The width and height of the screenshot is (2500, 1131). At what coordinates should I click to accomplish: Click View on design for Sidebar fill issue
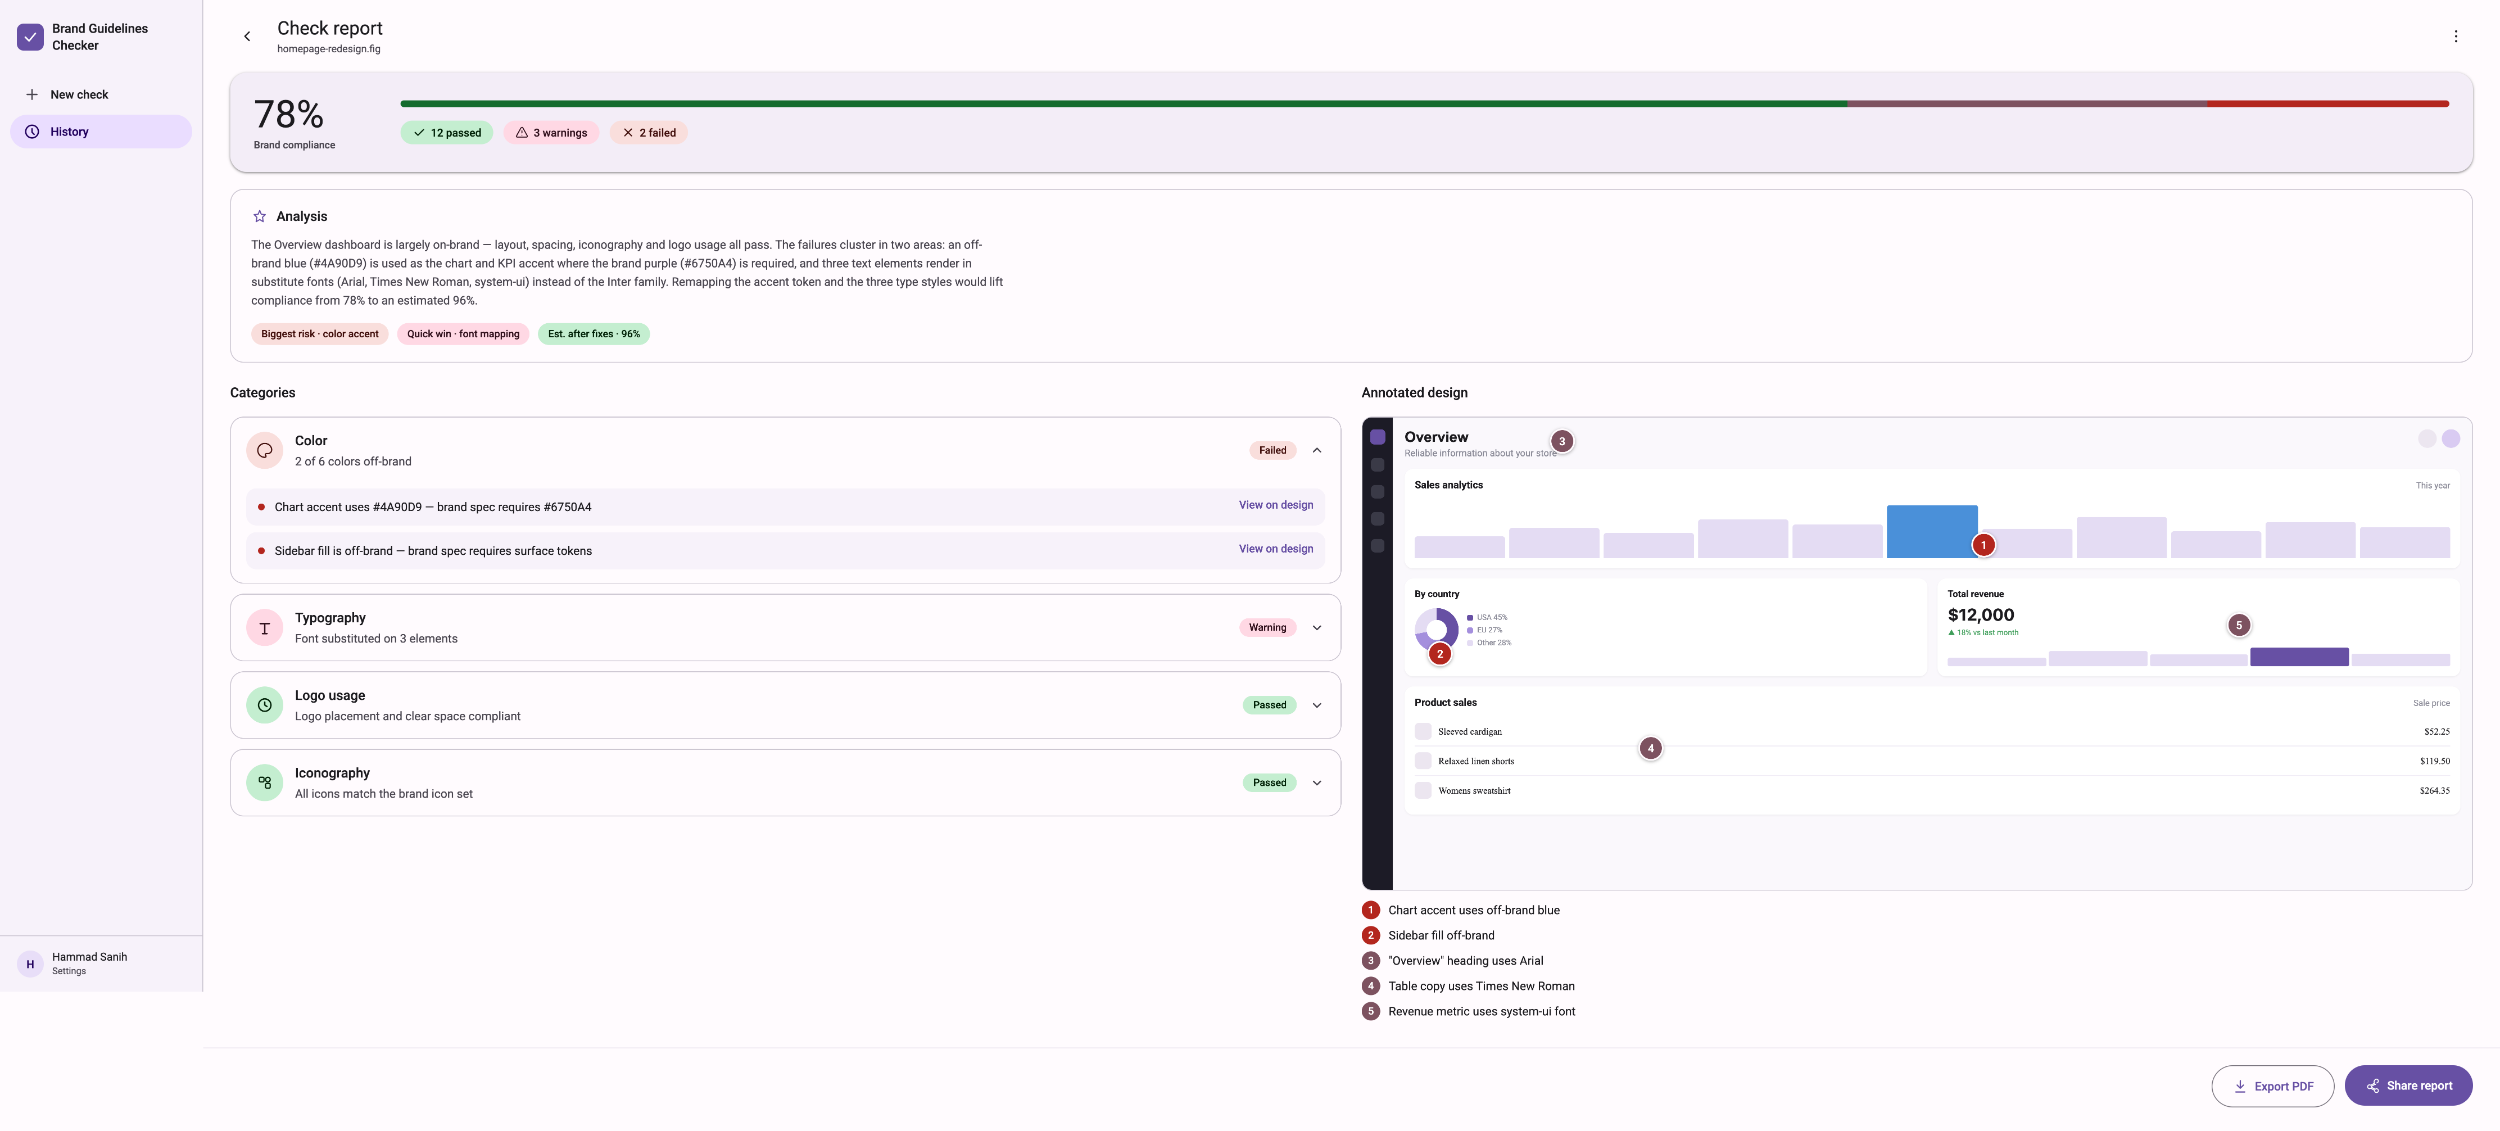point(1276,549)
